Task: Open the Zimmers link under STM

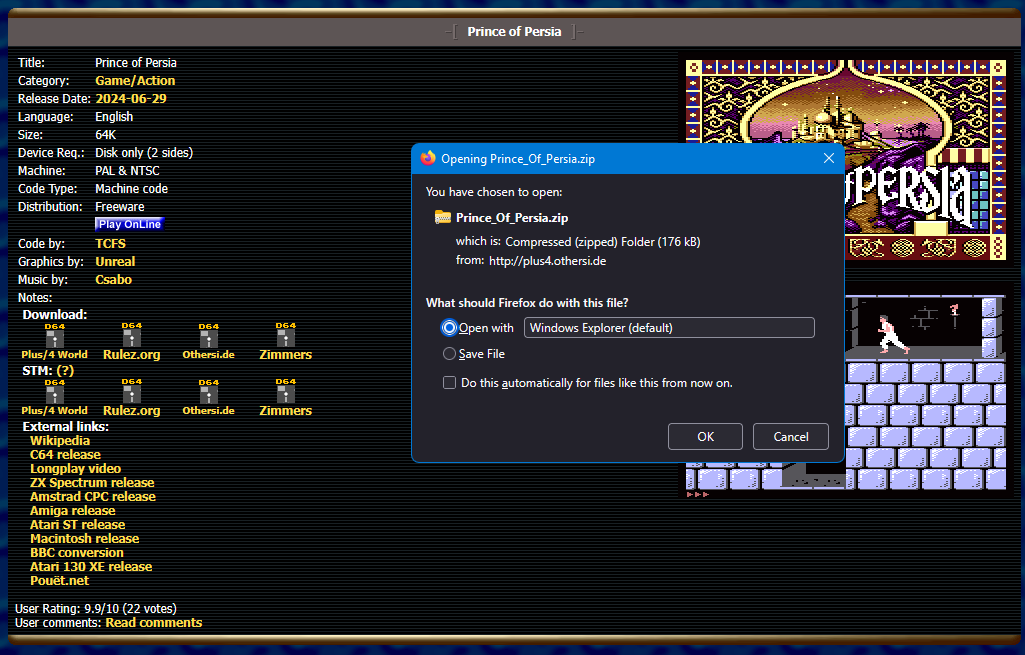Action: click(286, 411)
